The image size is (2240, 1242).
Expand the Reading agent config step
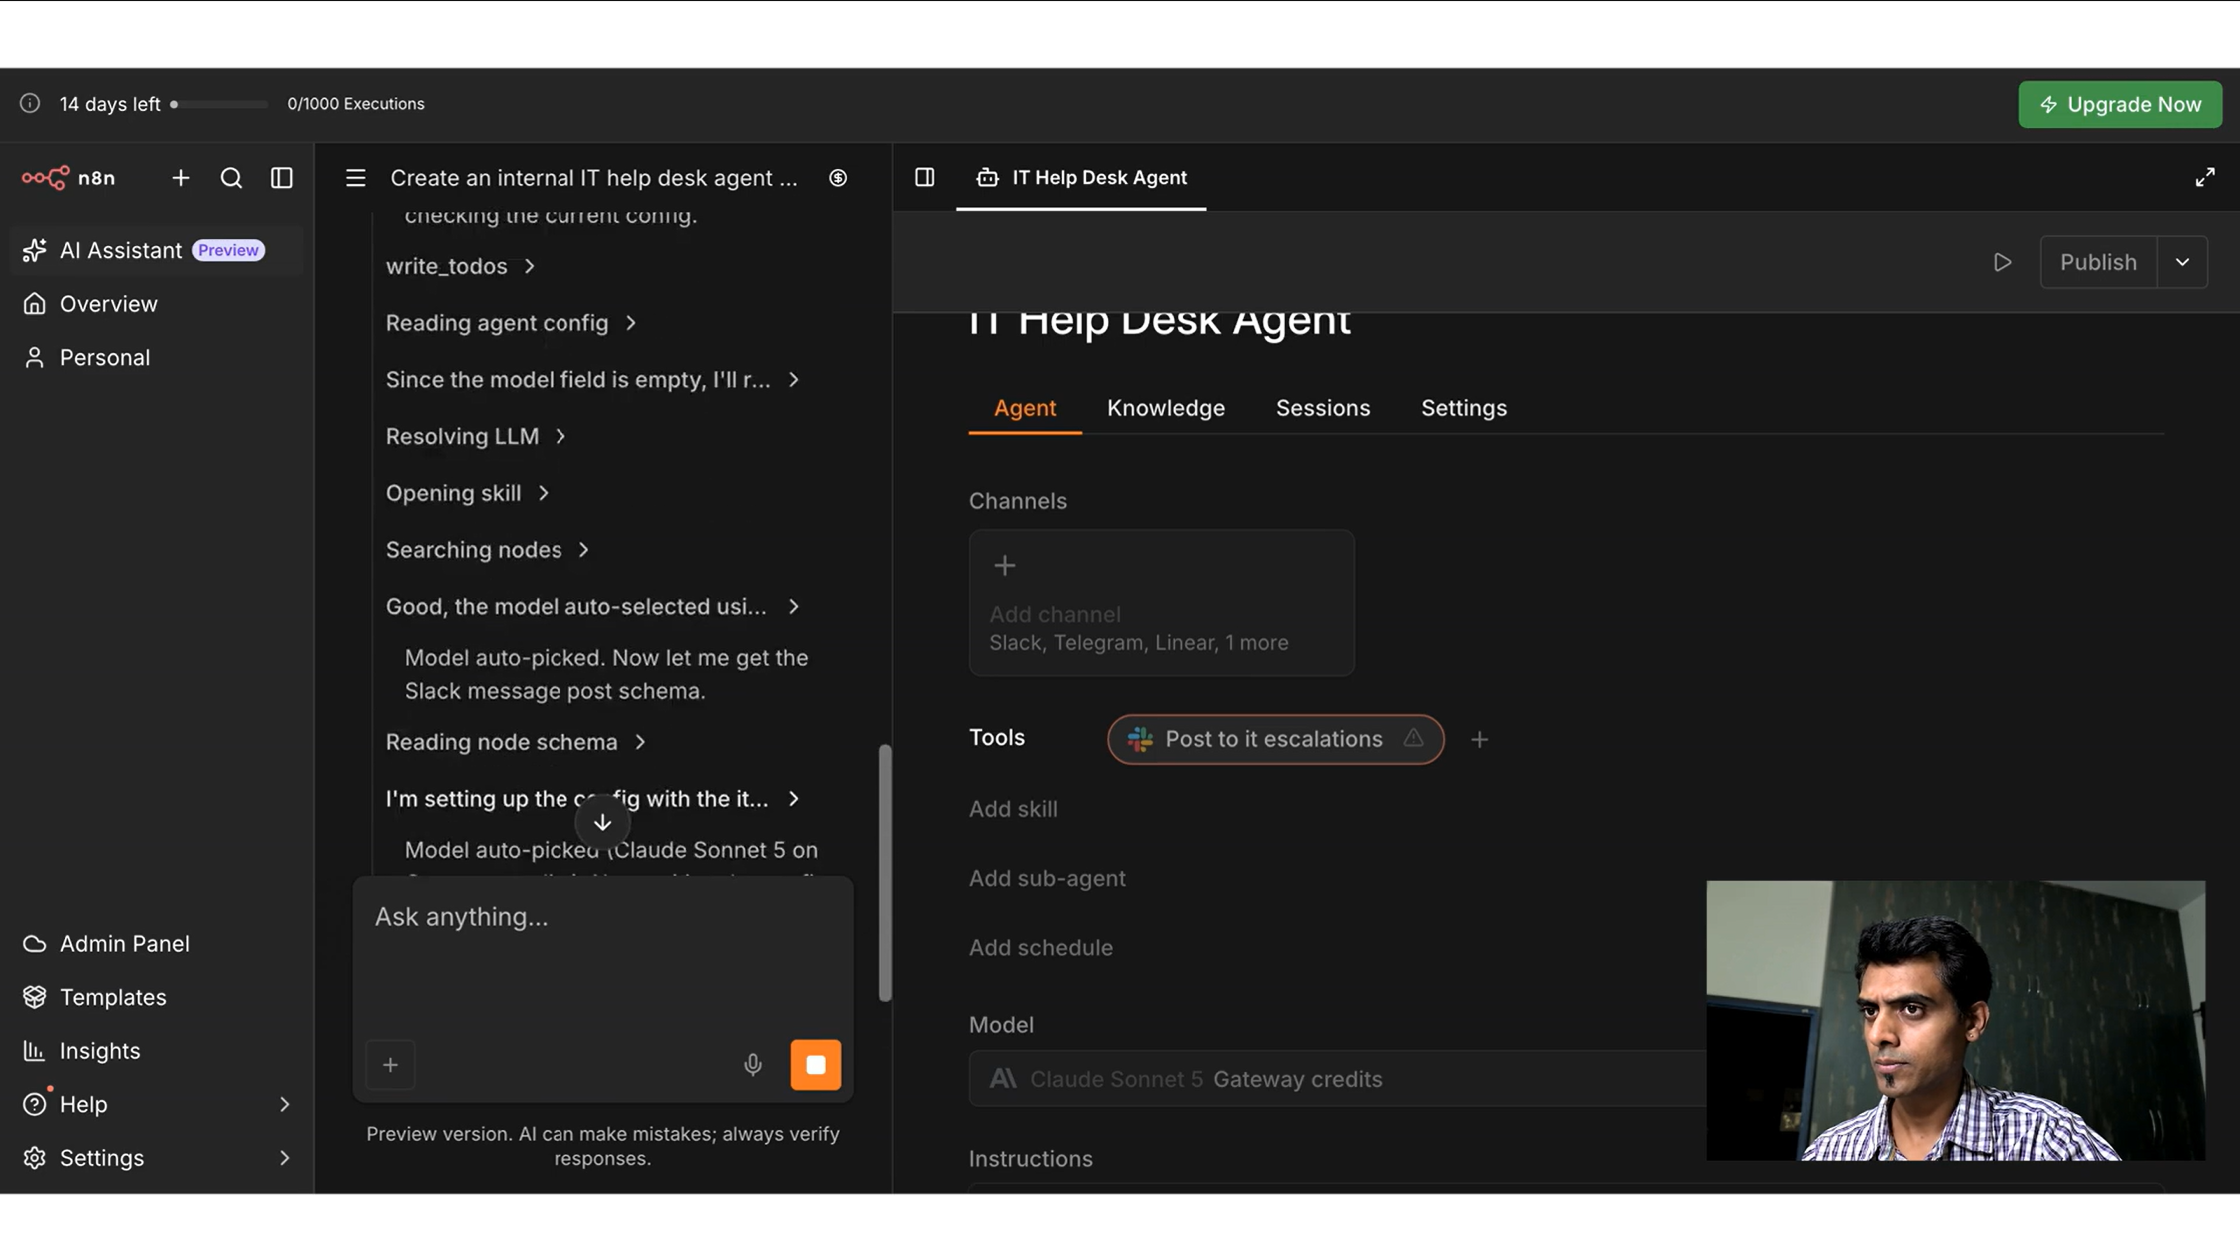[x=511, y=323]
